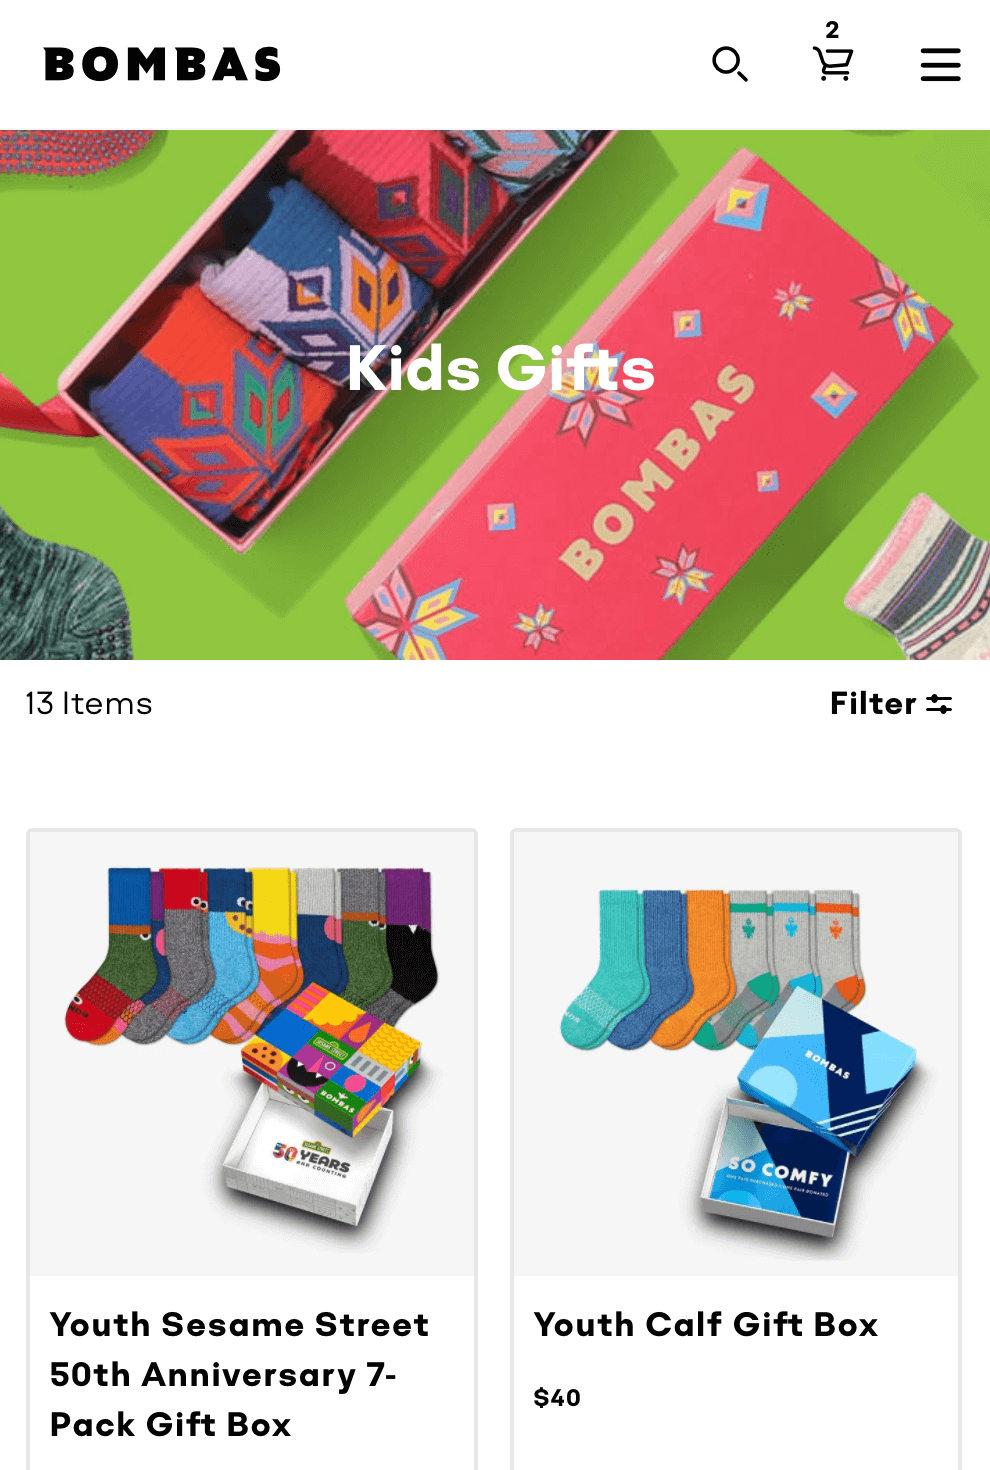The width and height of the screenshot is (990, 1470).
Task: Open the search magnifier icon
Action: click(729, 64)
